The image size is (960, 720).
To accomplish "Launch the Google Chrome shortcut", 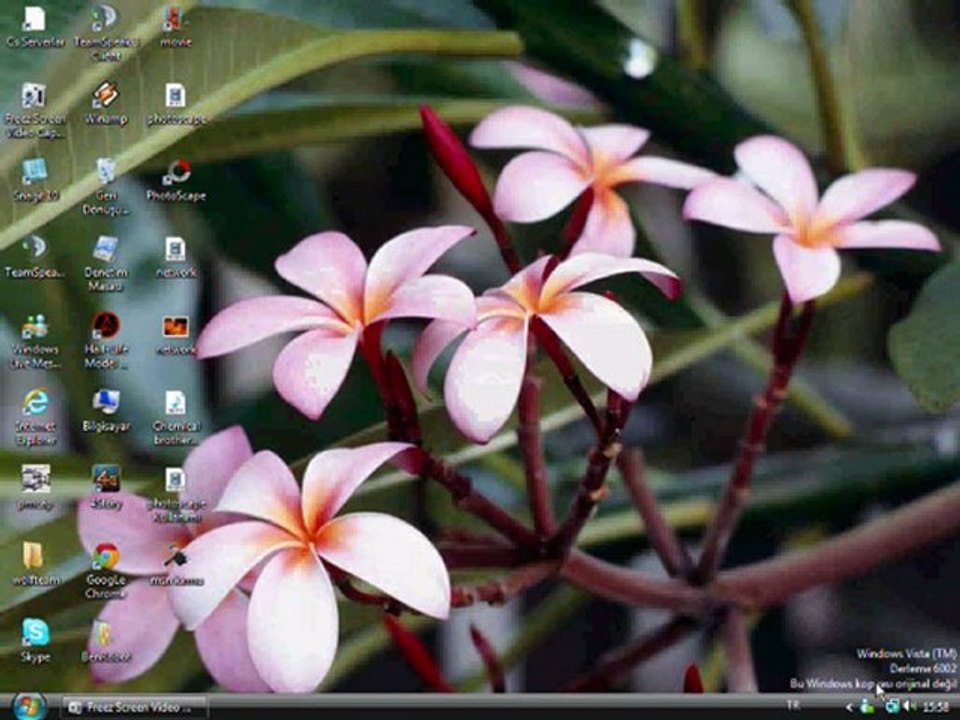I will point(105,571).
